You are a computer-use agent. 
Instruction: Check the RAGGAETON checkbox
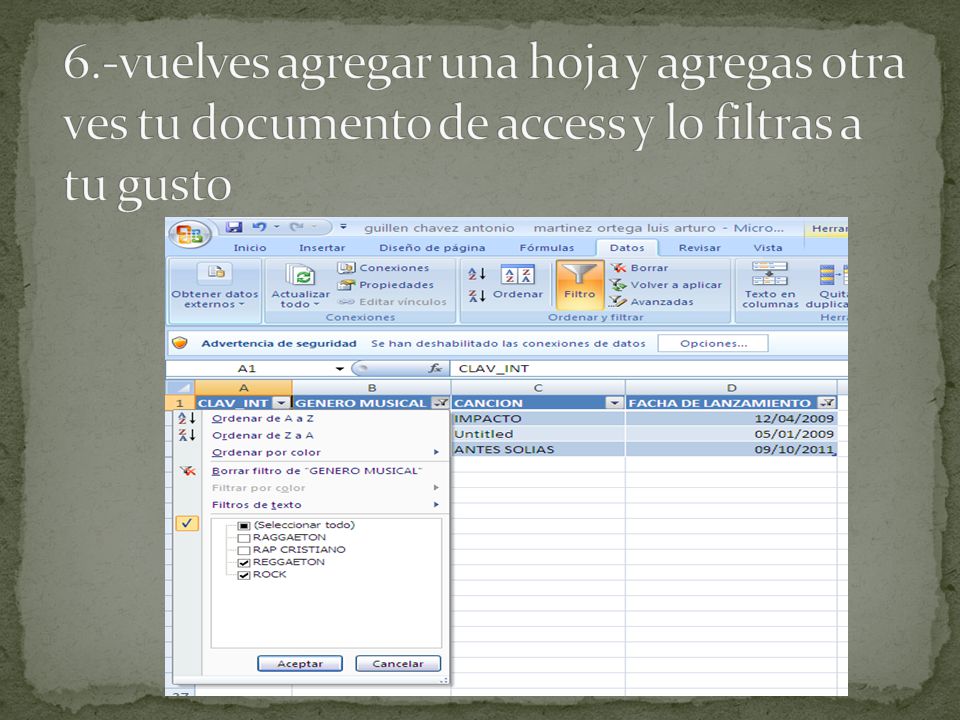(x=244, y=538)
